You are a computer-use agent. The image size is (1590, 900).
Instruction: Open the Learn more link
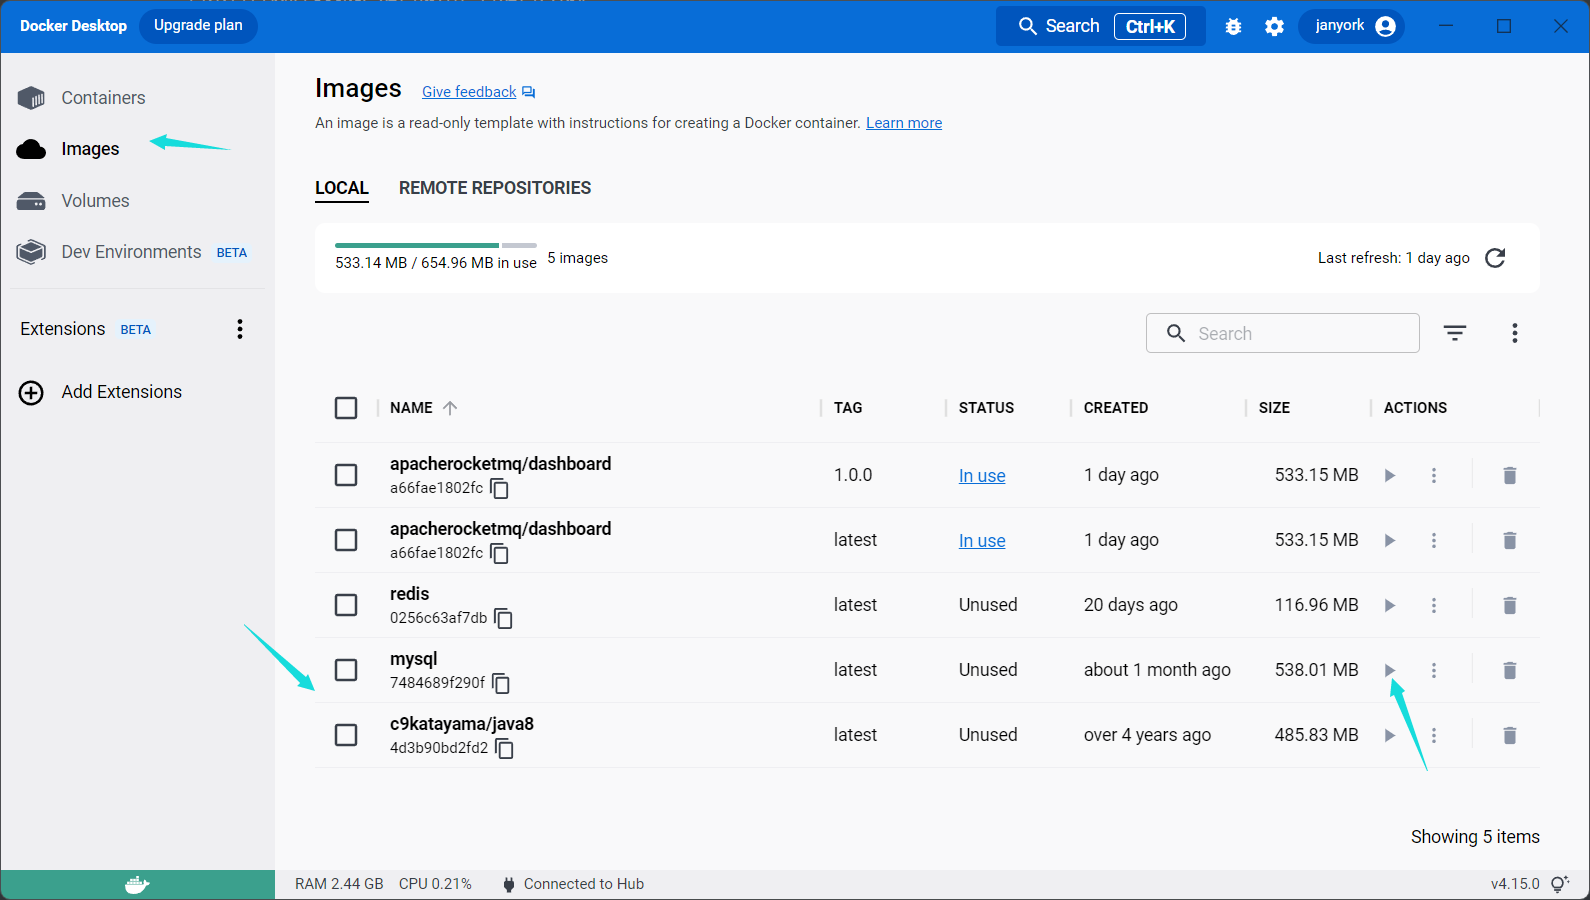904,123
